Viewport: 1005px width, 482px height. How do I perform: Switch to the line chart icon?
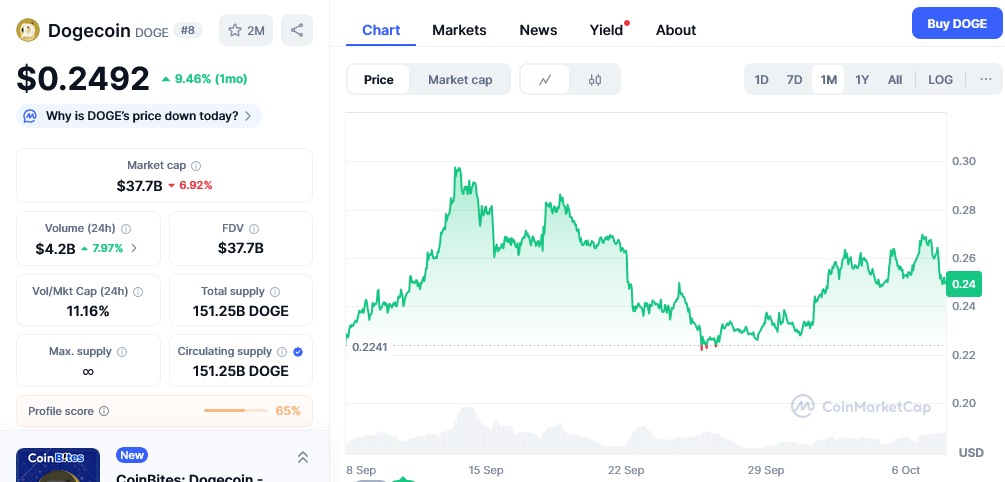pyautogui.click(x=545, y=80)
